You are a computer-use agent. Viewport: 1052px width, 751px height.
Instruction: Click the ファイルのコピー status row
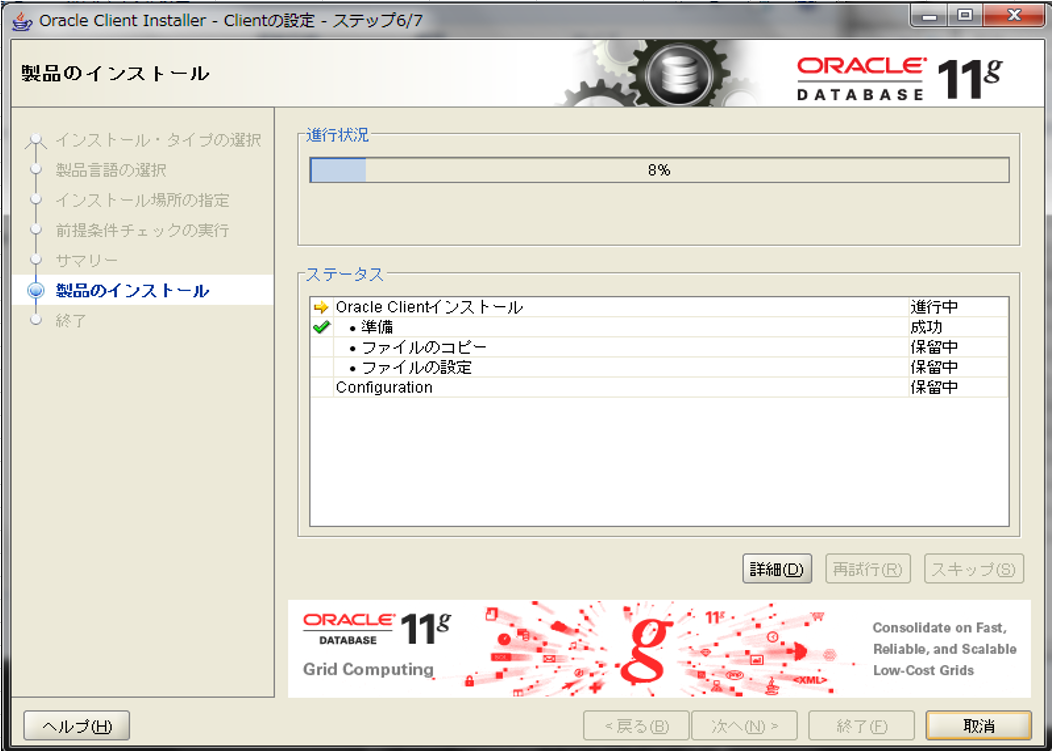pos(660,347)
